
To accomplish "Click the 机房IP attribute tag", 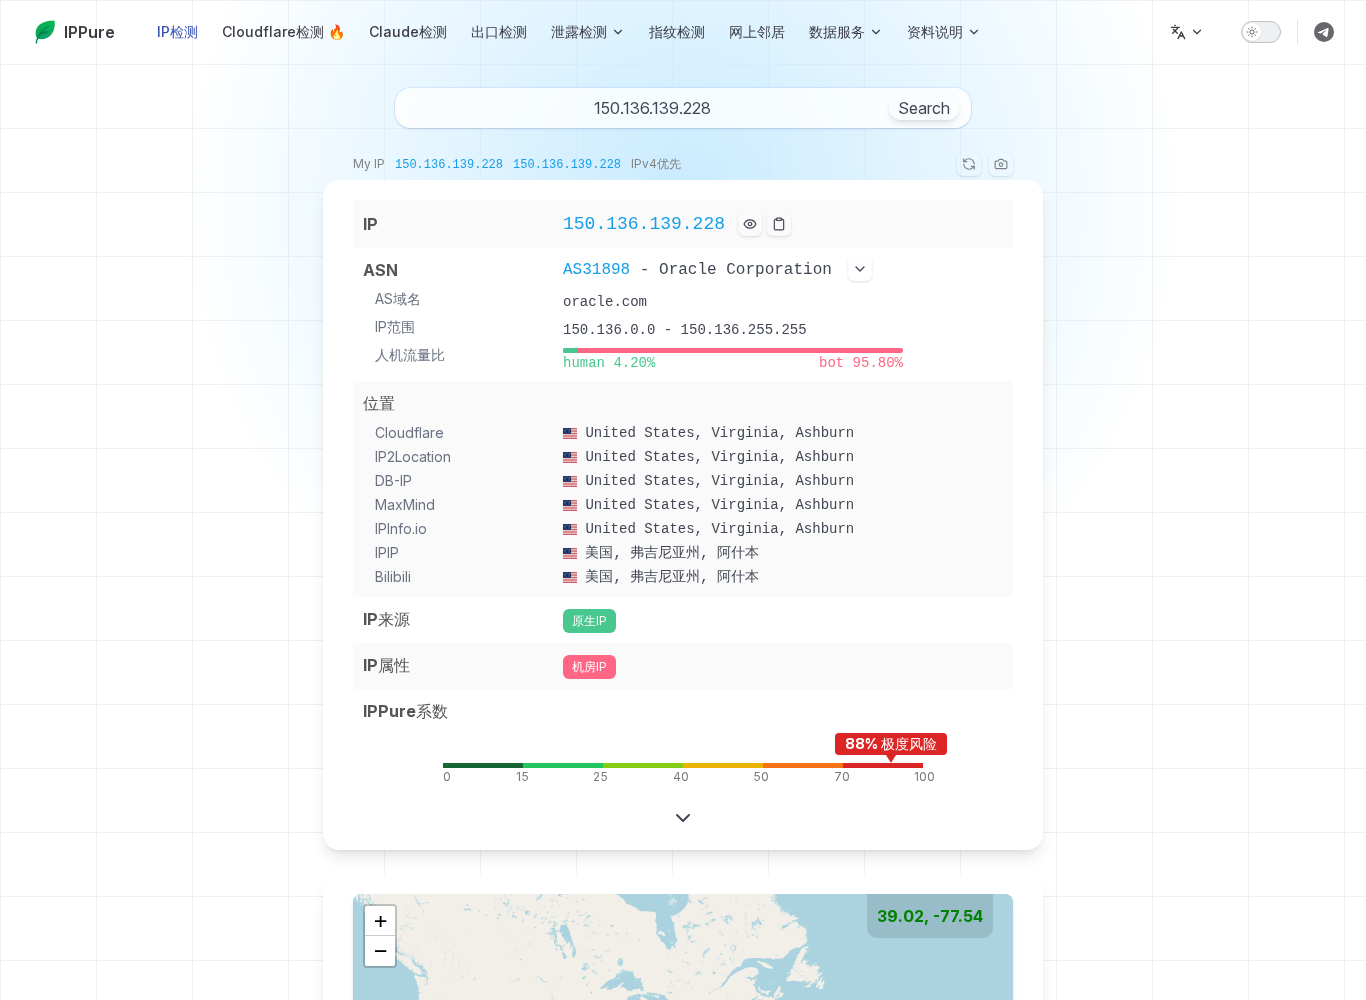I will [589, 667].
